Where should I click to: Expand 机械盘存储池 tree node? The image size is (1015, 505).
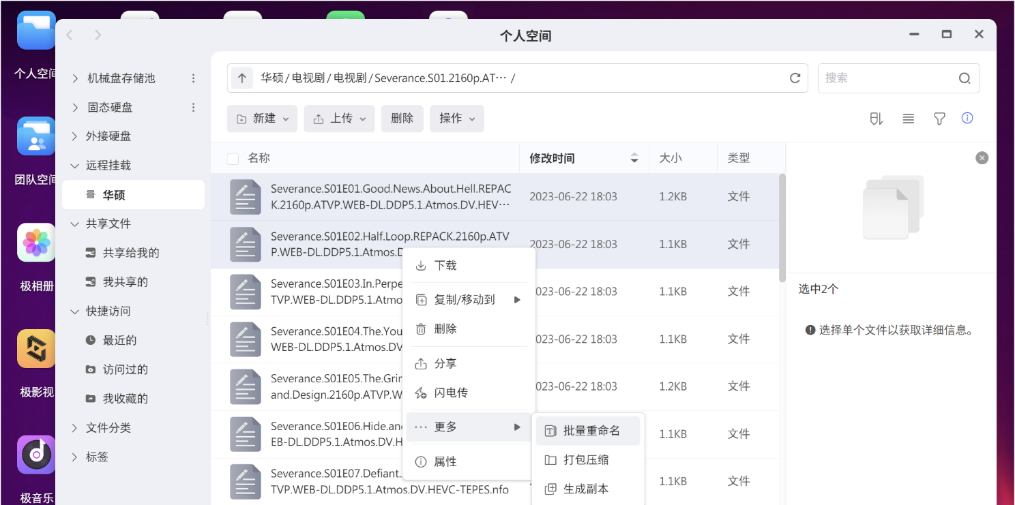click(74, 78)
